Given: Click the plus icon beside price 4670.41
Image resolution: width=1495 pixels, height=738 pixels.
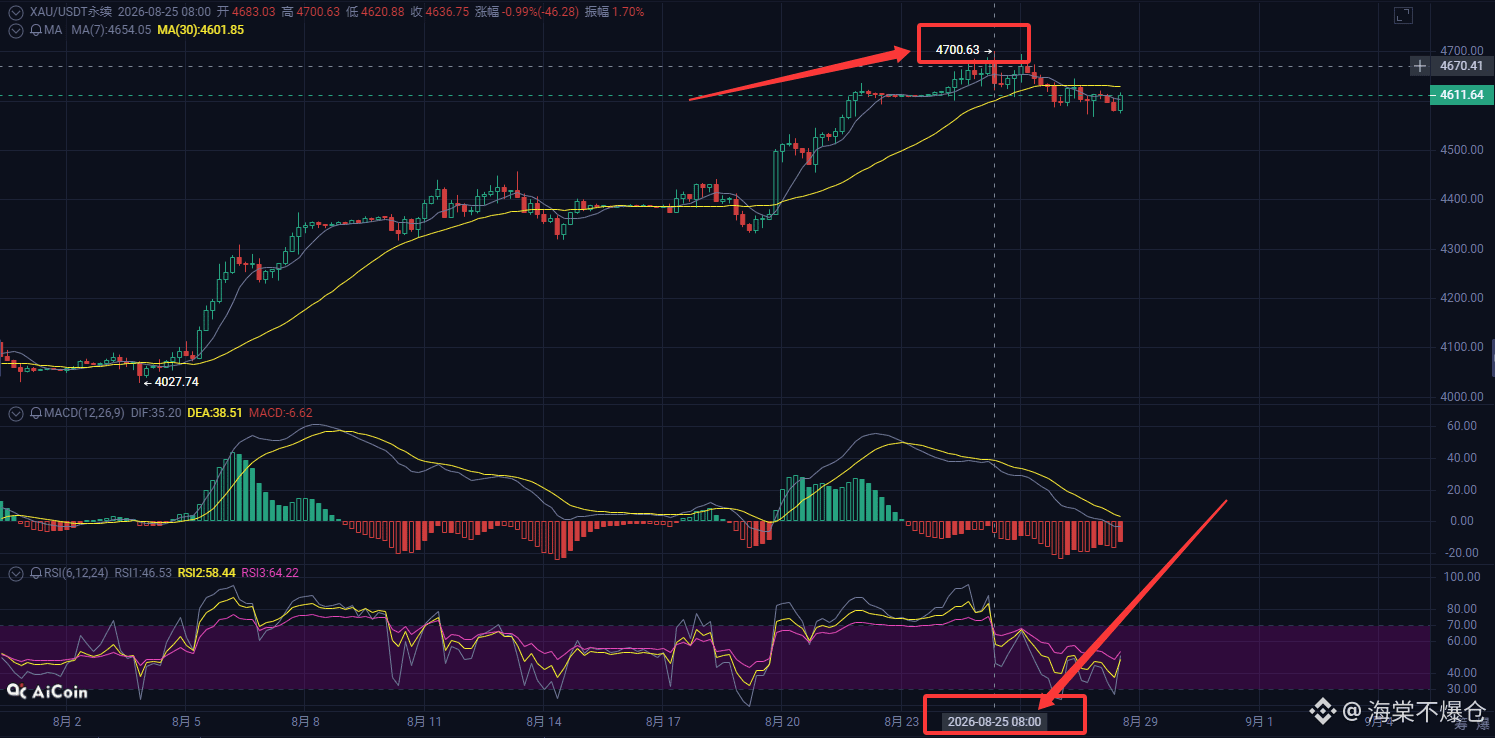Looking at the screenshot, I should pos(1420,66).
